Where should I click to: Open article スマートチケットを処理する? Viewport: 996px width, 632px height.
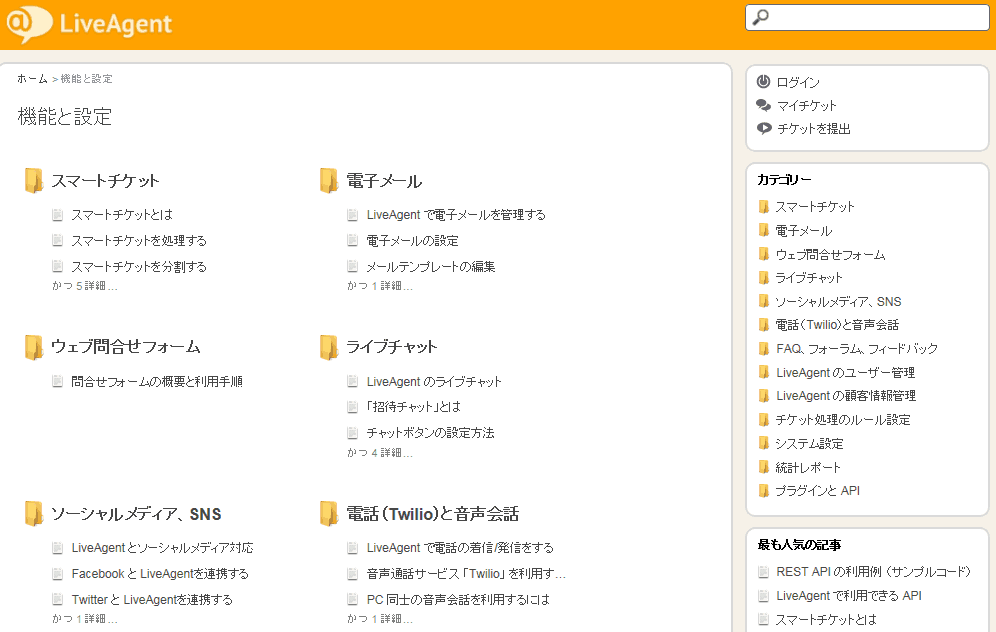click(139, 241)
